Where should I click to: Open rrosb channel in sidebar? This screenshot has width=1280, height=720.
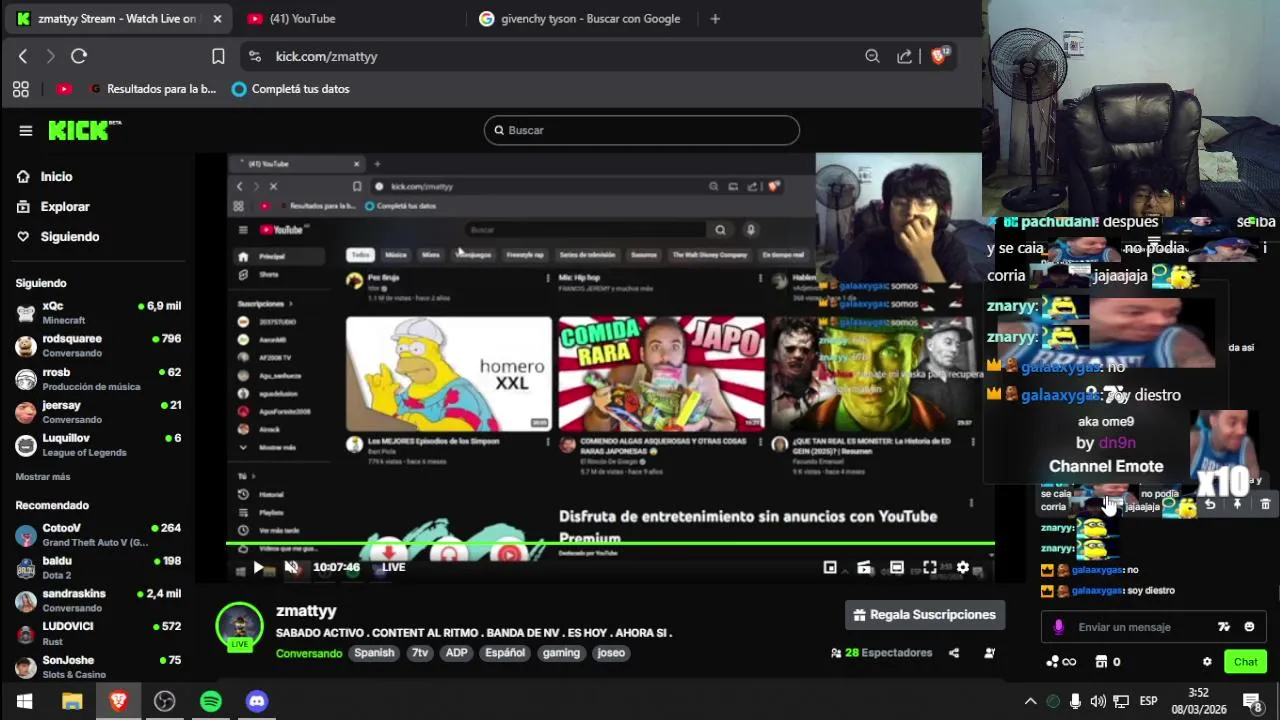pyautogui.click(x=98, y=379)
